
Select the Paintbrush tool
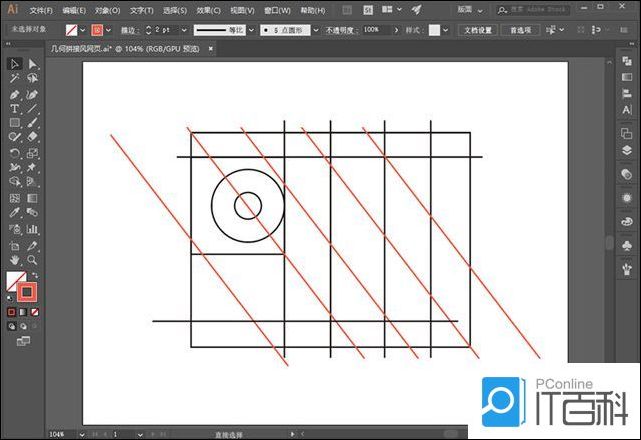[x=32, y=123]
